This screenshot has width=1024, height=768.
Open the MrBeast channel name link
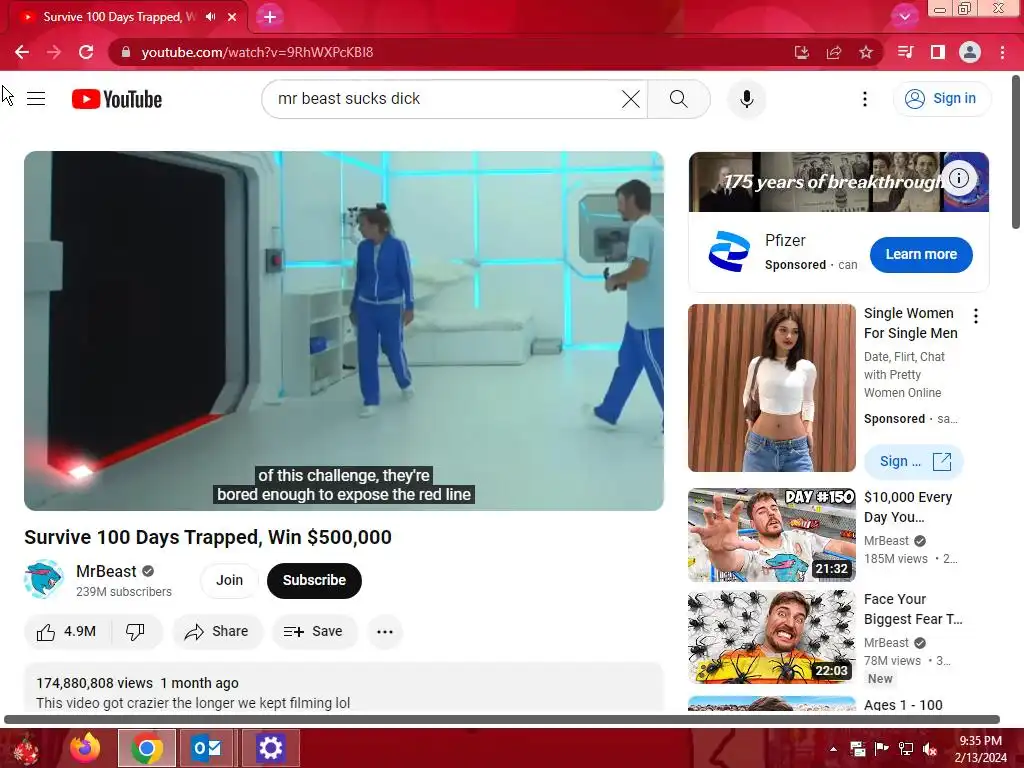pyautogui.click(x=106, y=571)
